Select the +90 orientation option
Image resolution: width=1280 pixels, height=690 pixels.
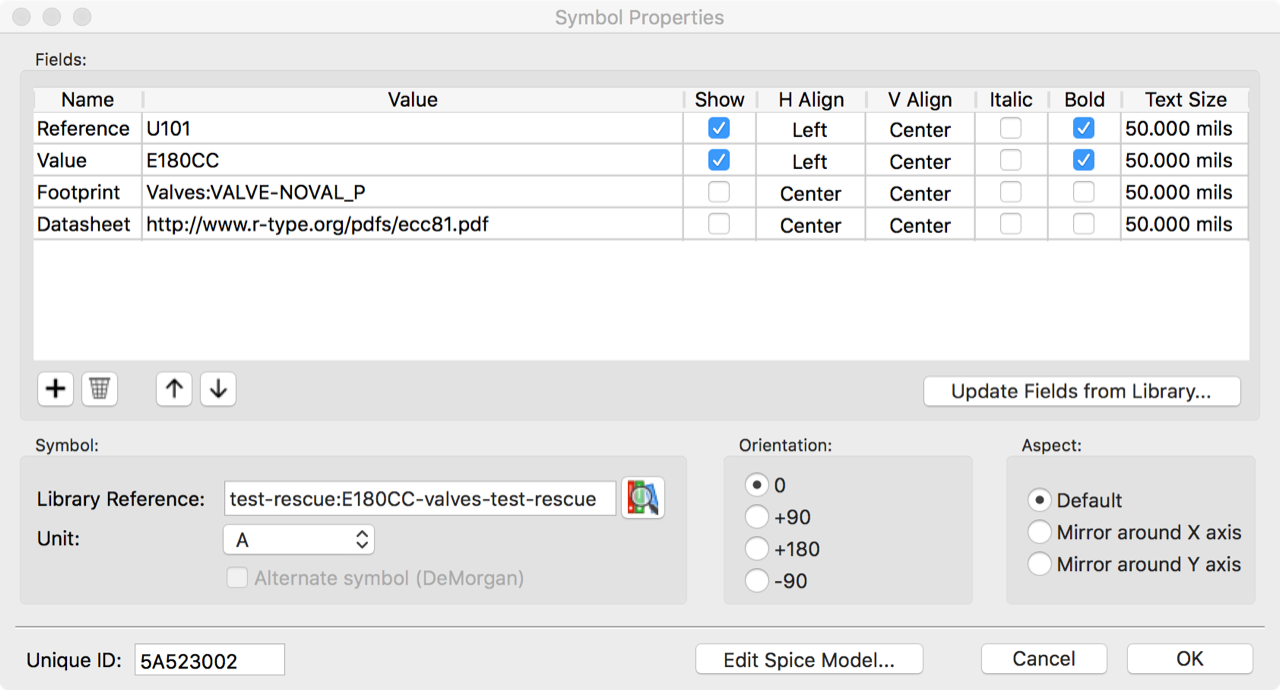758,517
